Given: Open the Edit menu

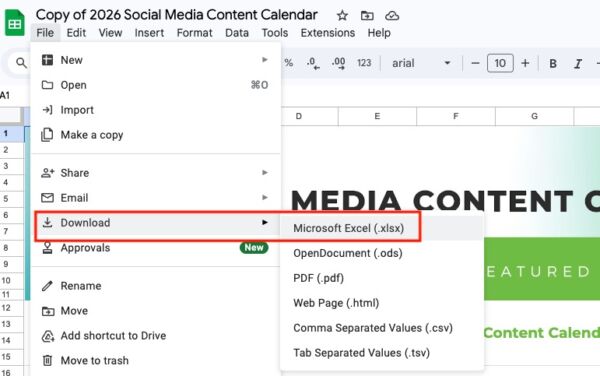Looking at the screenshot, I should [x=76, y=33].
